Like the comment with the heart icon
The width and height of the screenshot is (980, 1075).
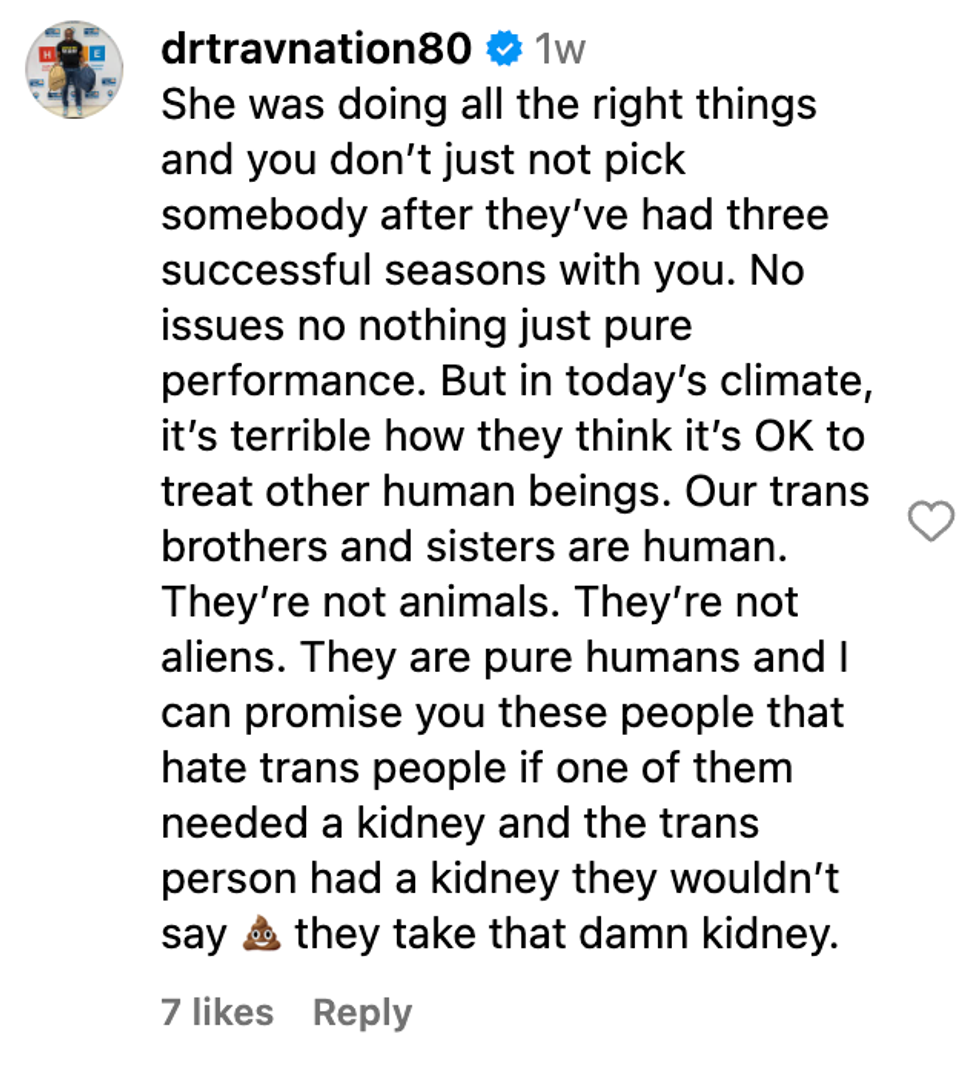(930, 522)
